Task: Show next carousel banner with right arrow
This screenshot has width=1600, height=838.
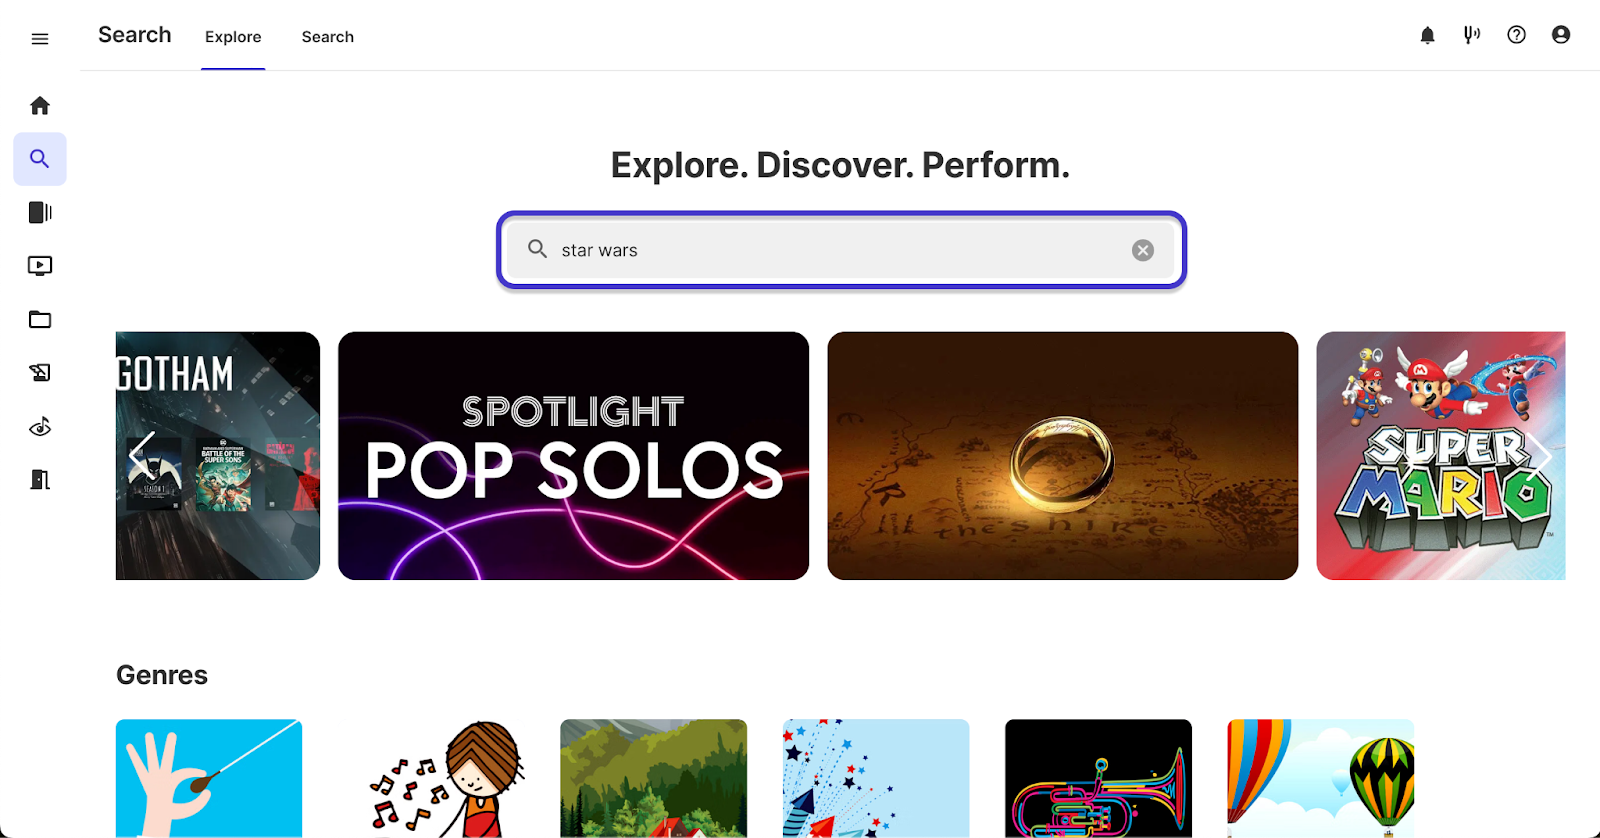Action: pyautogui.click(x=1539, y=456)
